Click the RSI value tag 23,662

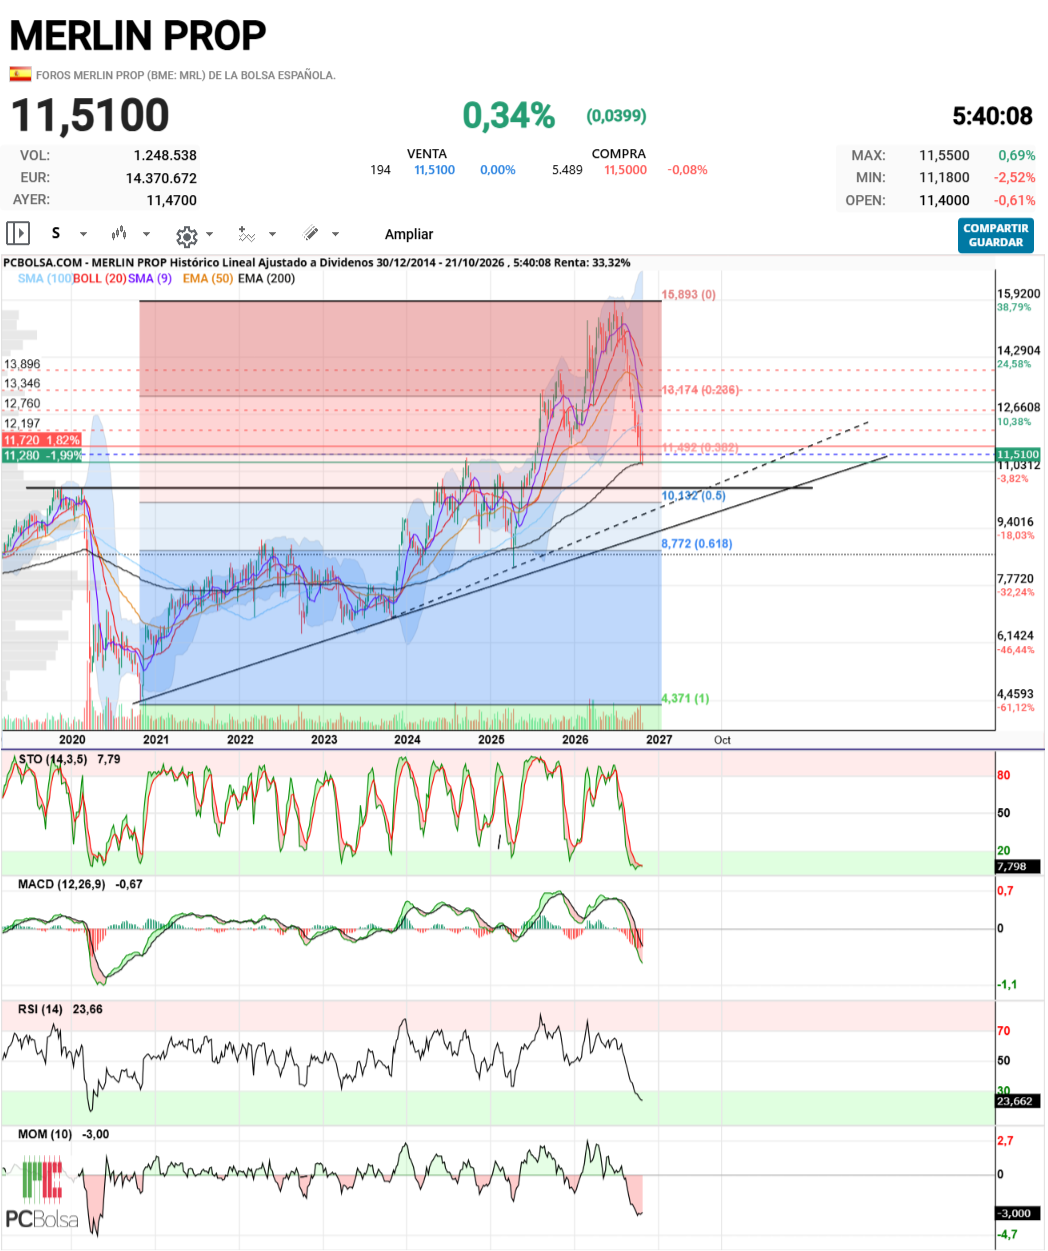(1018, 1101)
